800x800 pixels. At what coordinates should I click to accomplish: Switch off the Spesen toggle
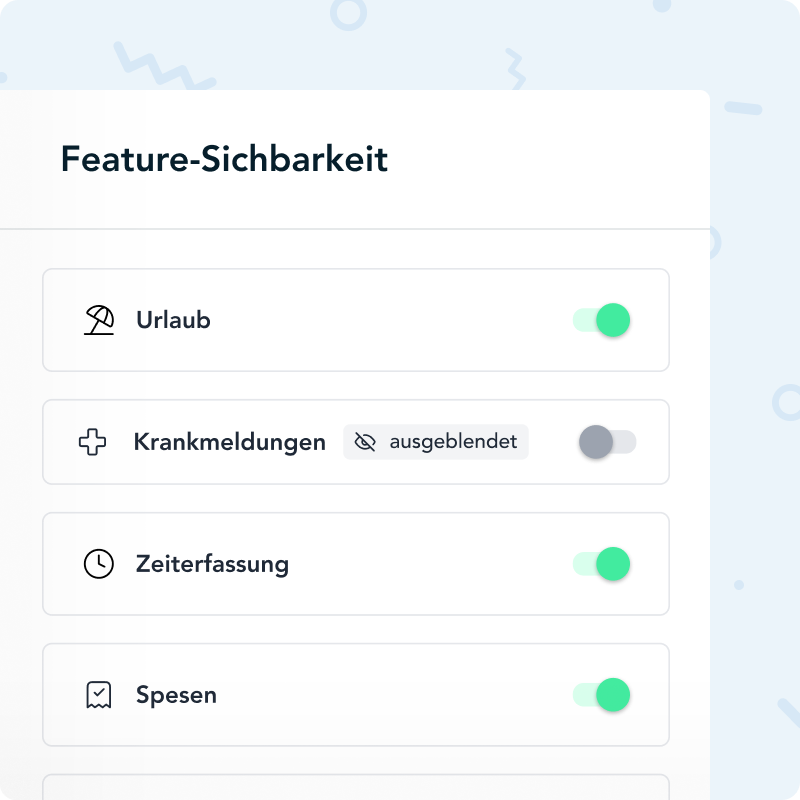(x=603, y=695)
